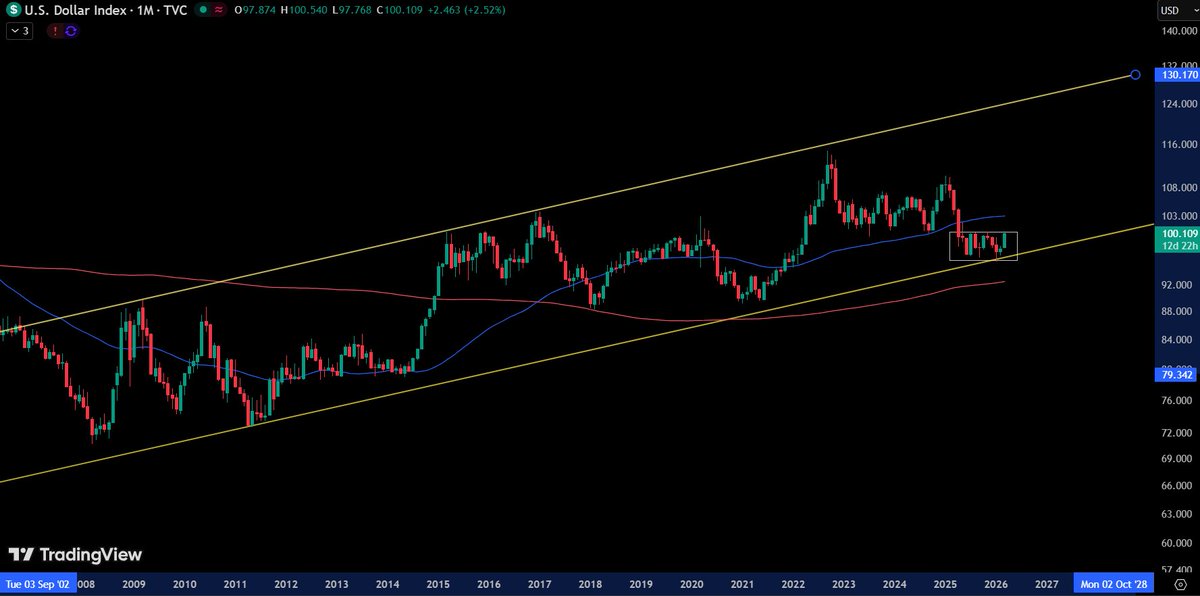Click the 116.000 price scale value
1200x596 pixels.
(x=1177, y=145)
